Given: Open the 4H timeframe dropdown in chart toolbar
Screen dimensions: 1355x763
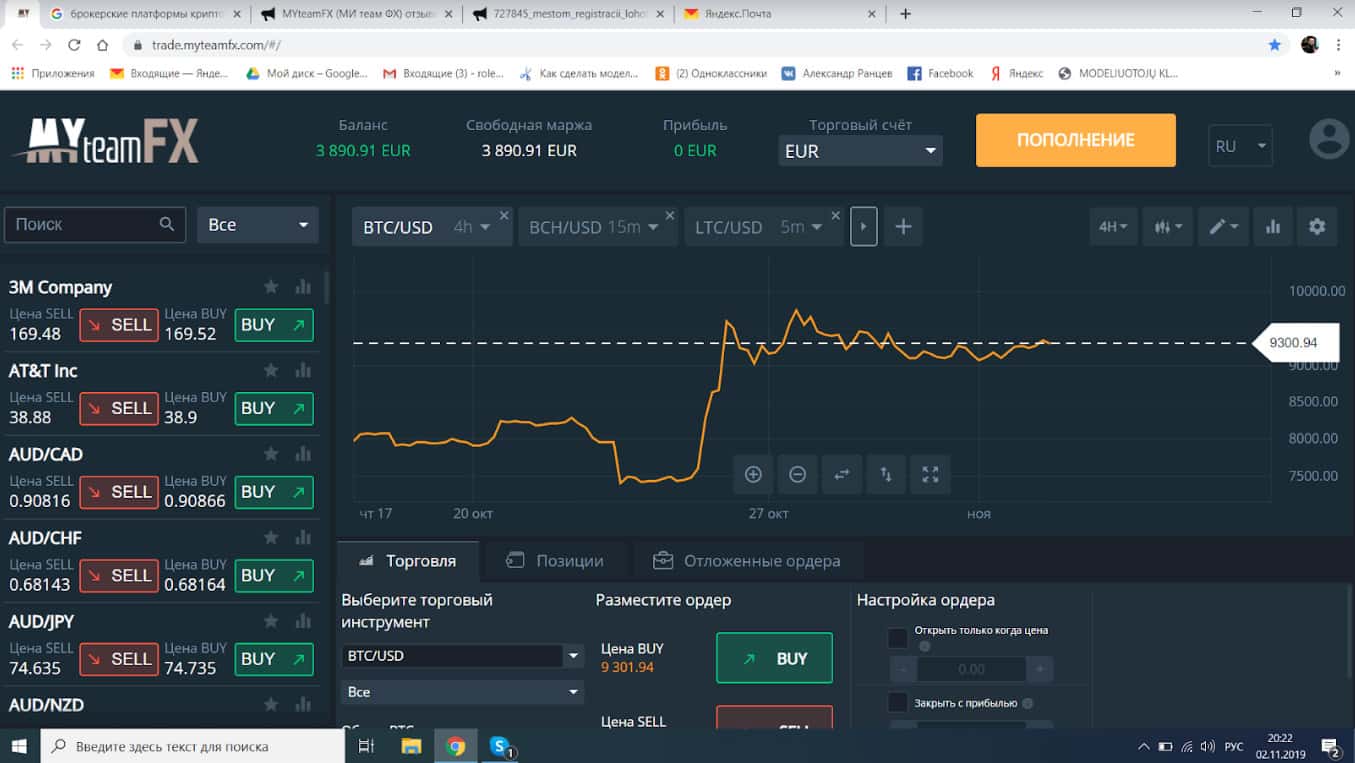Looking at the screenshot, I should (x=1113, y=227).
